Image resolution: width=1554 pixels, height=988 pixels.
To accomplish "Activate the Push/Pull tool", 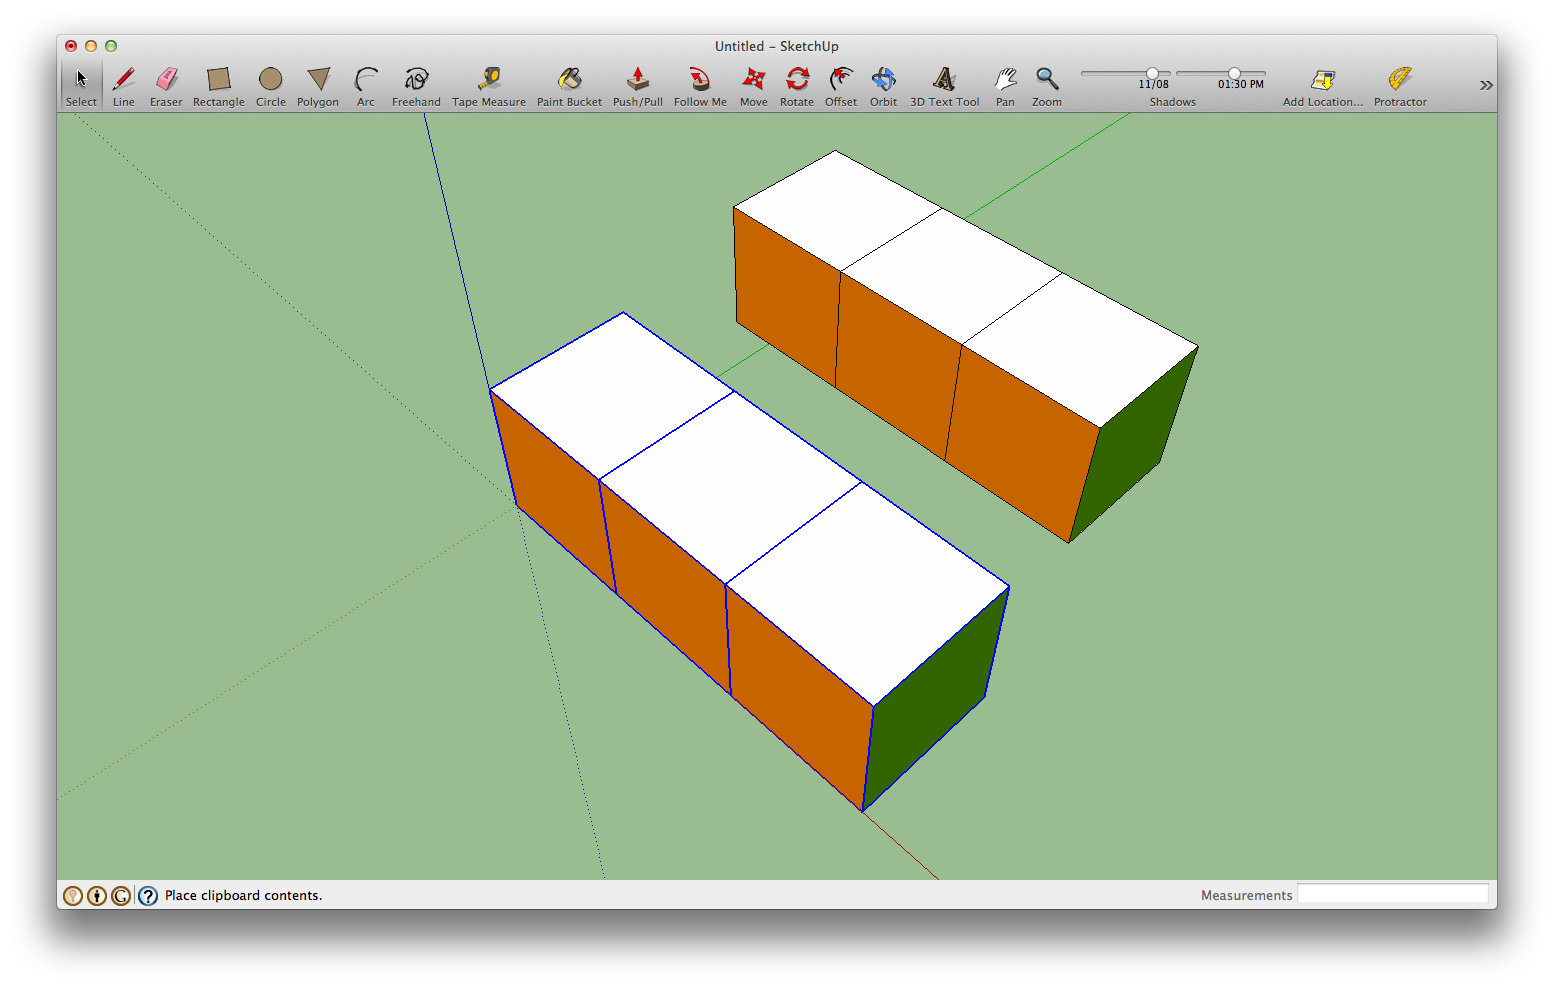I will [x=637, y=79].
